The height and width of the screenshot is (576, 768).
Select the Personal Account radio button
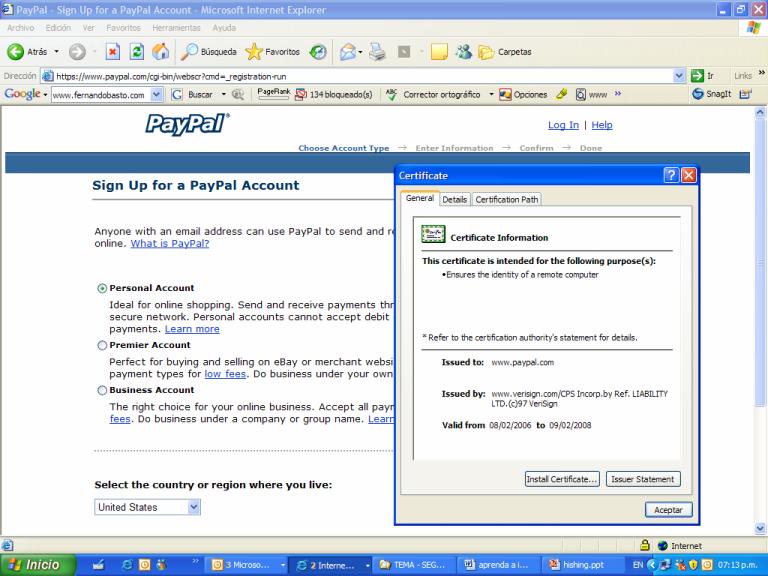click(102, 288)
